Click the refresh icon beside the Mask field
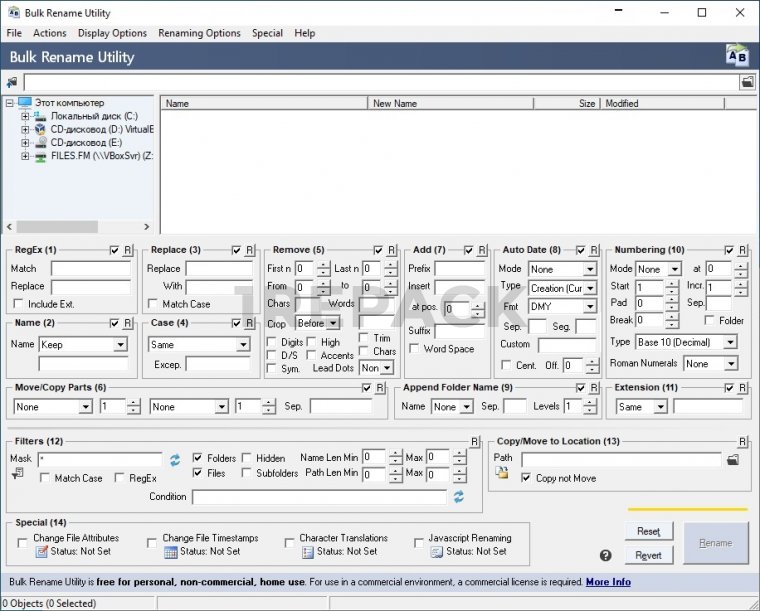 (x=175, y=459)
